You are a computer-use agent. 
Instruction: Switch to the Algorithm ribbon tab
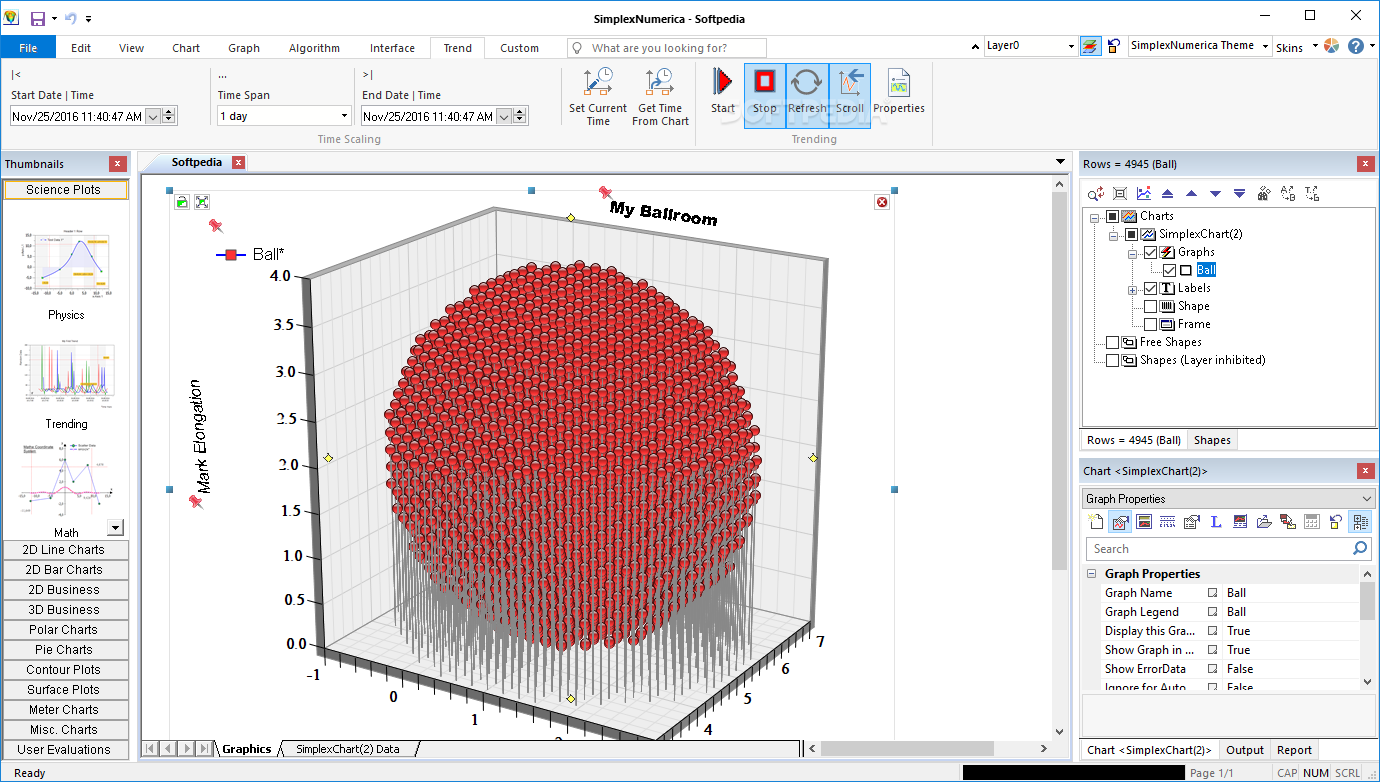coord(314,48)
